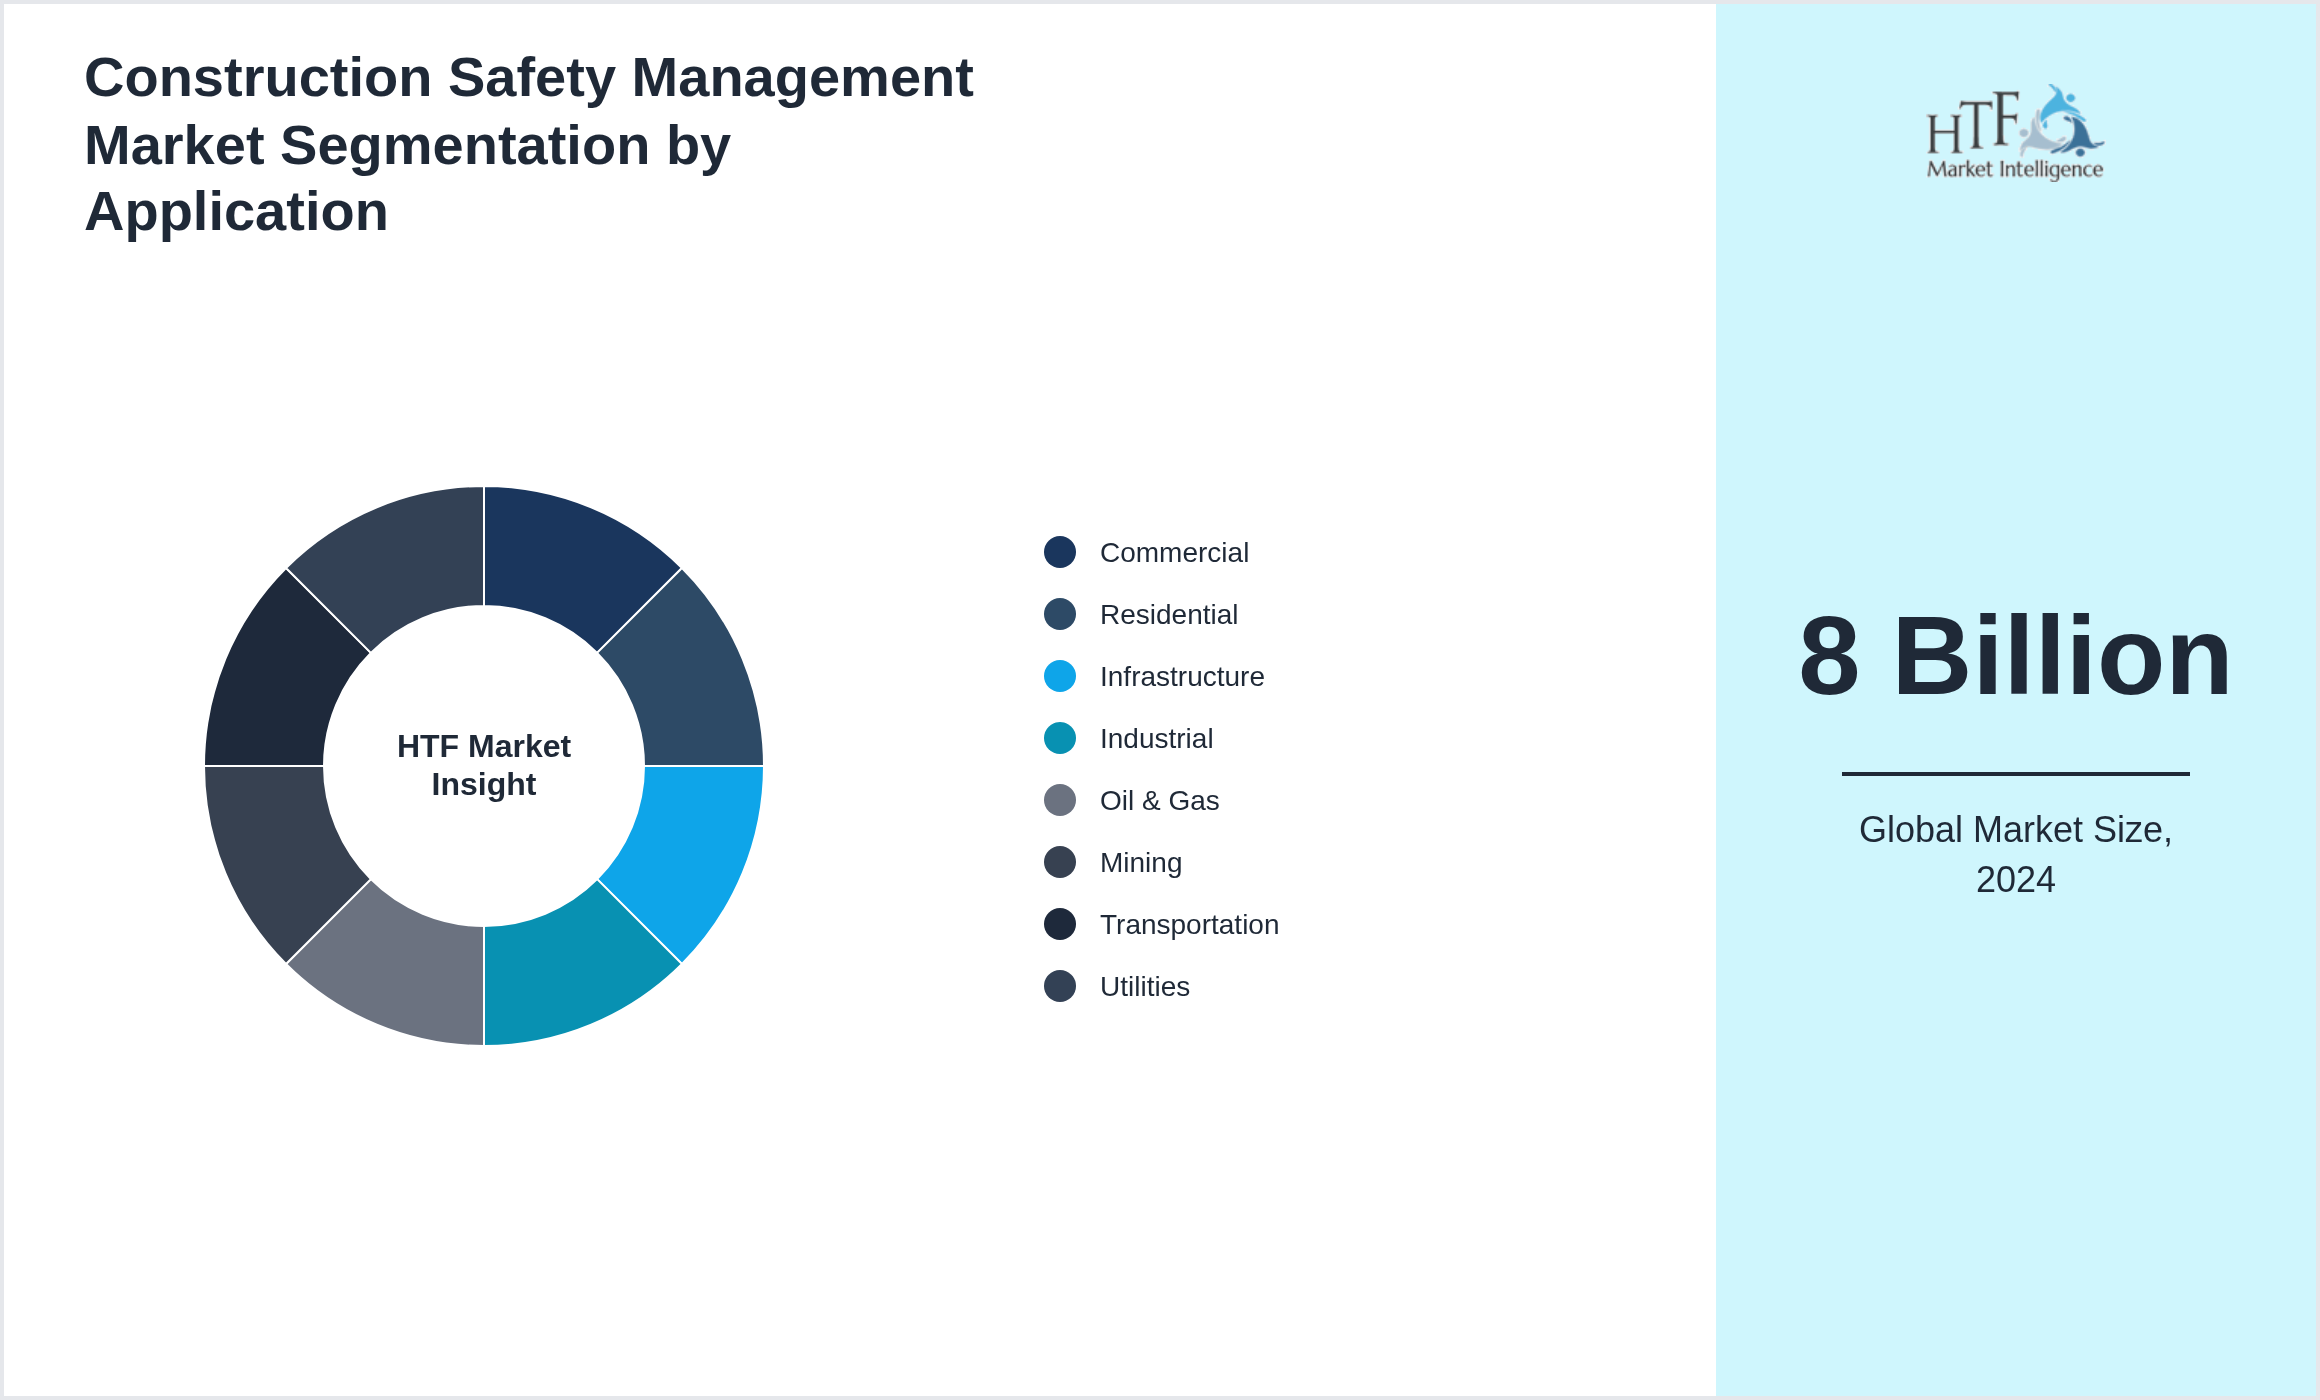This screenshot has width=2320, height=1400.
Task: Select the gray Oil & Gas color swatch
Action: 1058,800
